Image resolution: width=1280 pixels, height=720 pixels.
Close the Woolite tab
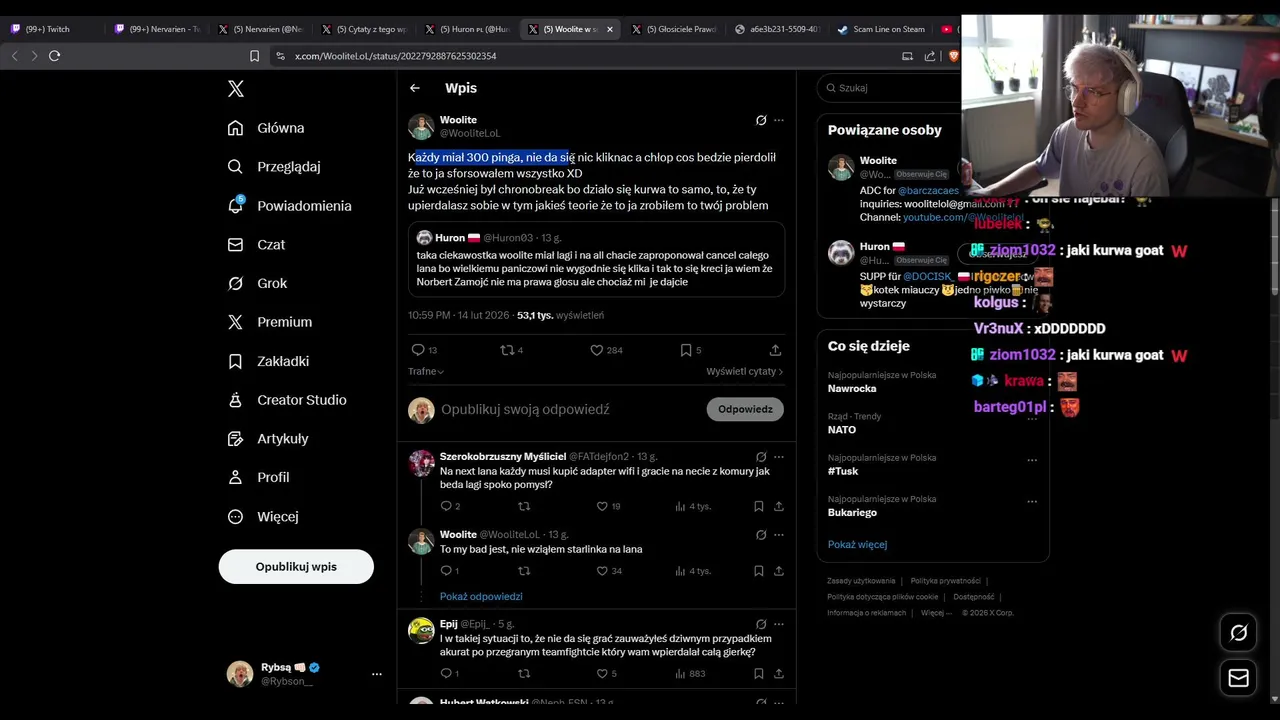click(x=610, y=29)
